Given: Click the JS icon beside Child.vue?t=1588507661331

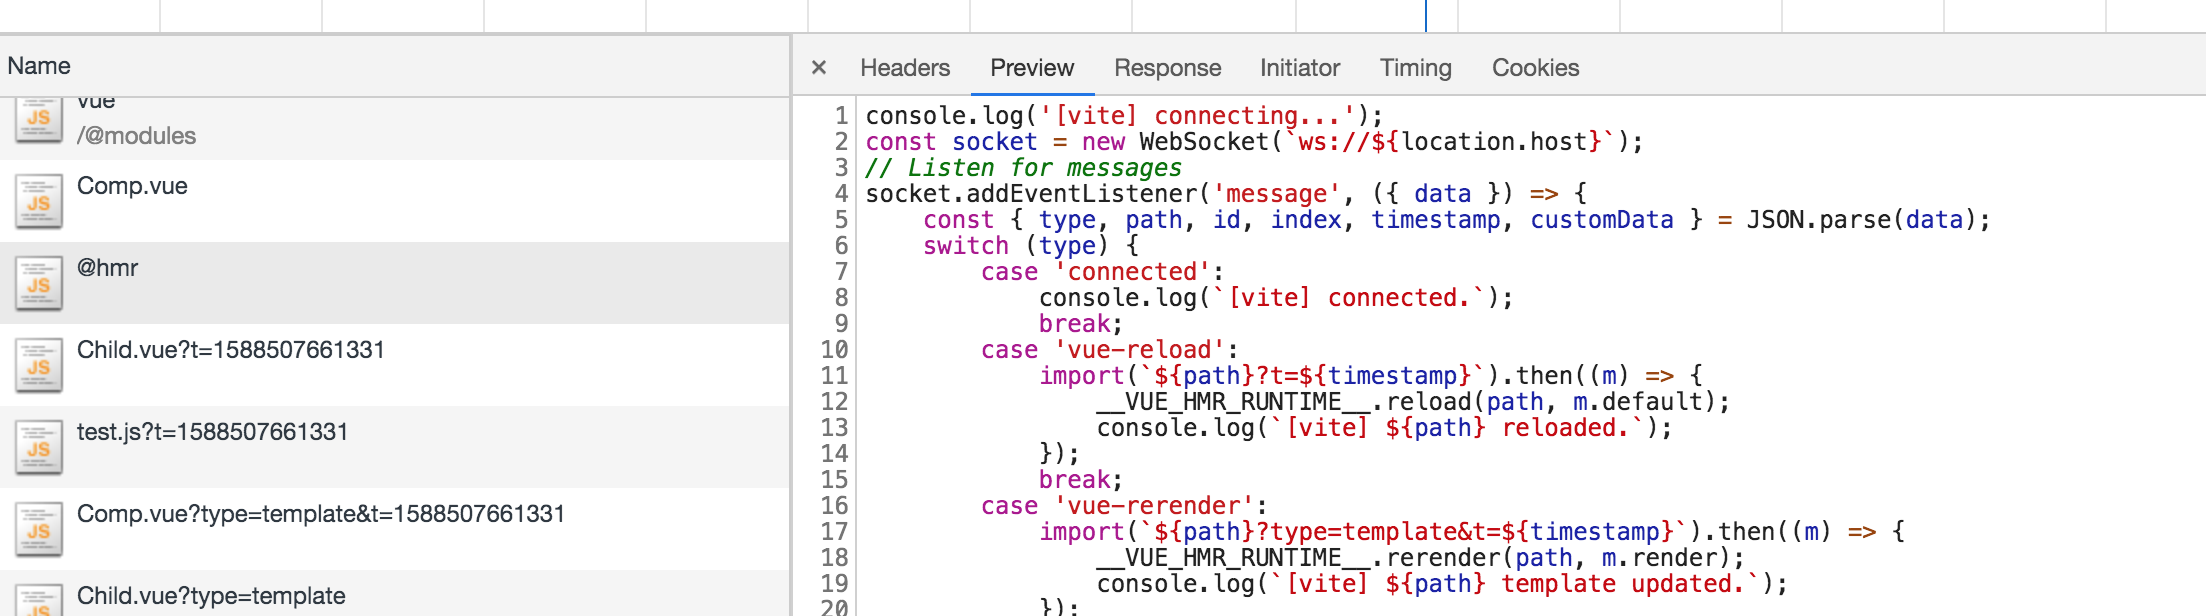Looking at the screenshot, I should click(x=39, y=365).
